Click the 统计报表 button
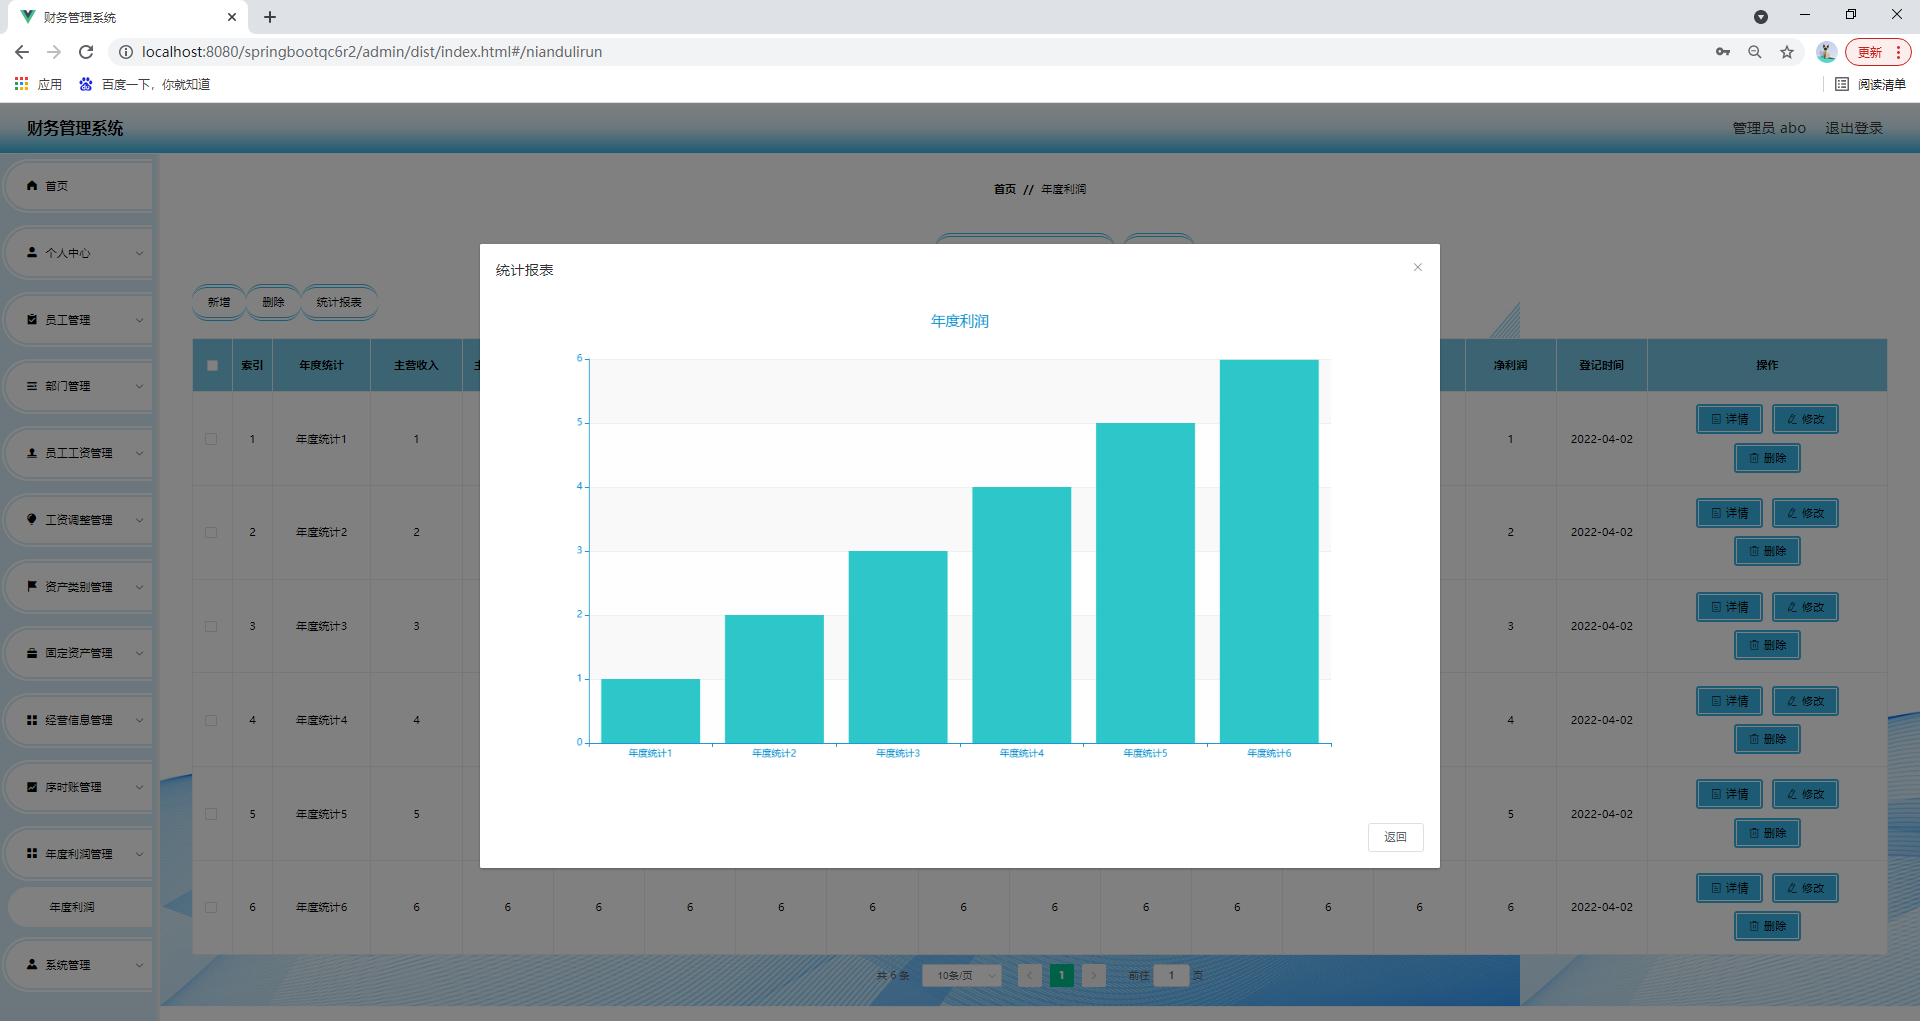This screenshot has width=1920, height=1021. coord(339,302)
